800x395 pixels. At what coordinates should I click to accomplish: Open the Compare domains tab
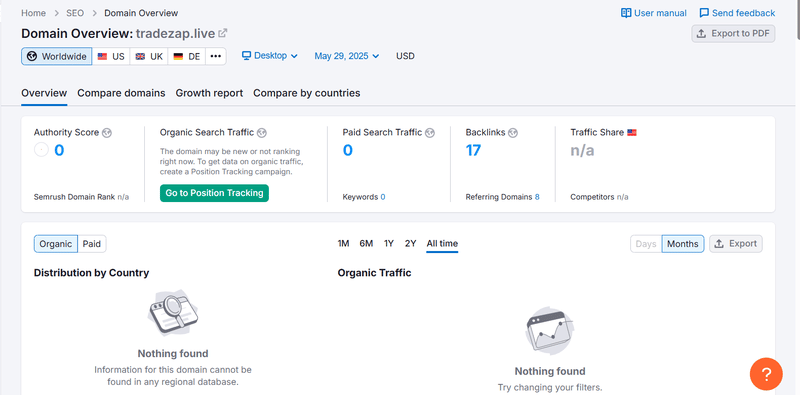[x=121, y=93]
